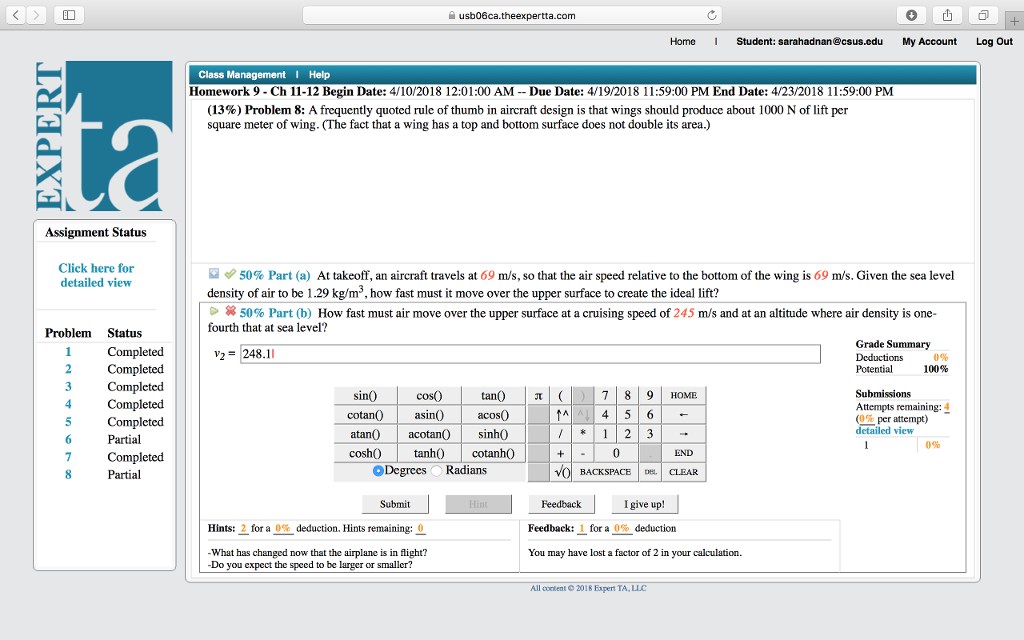
Task: Select Degrees angle mode
Action: tap(378, 471)
